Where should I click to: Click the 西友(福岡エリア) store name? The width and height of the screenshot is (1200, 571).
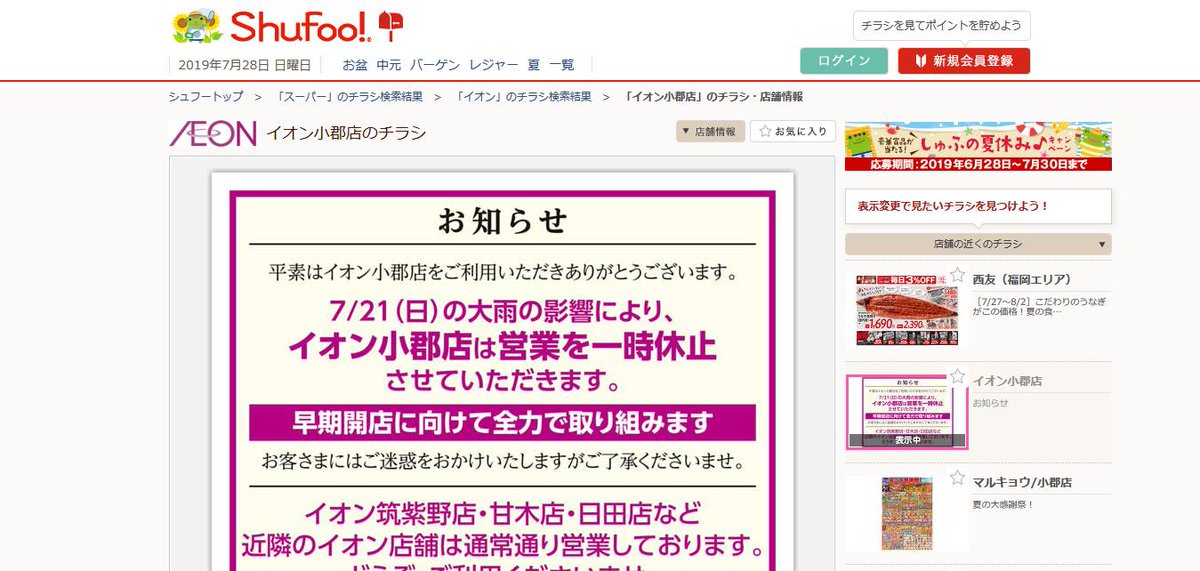point(1021,279)
